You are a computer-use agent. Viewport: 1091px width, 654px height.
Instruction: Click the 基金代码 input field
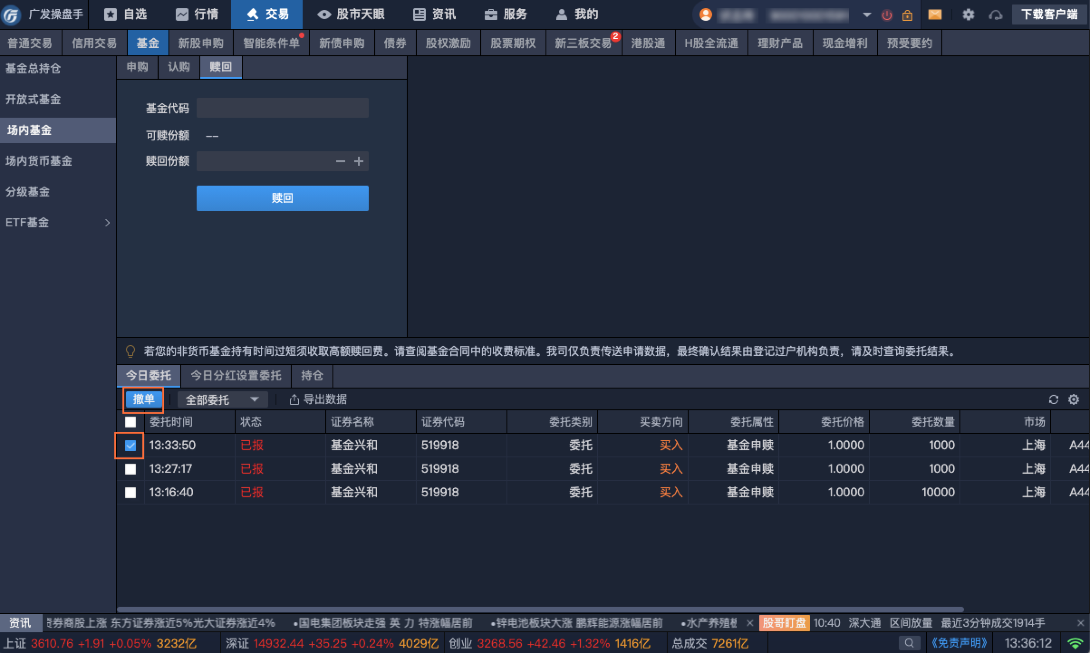pos(282,108)
